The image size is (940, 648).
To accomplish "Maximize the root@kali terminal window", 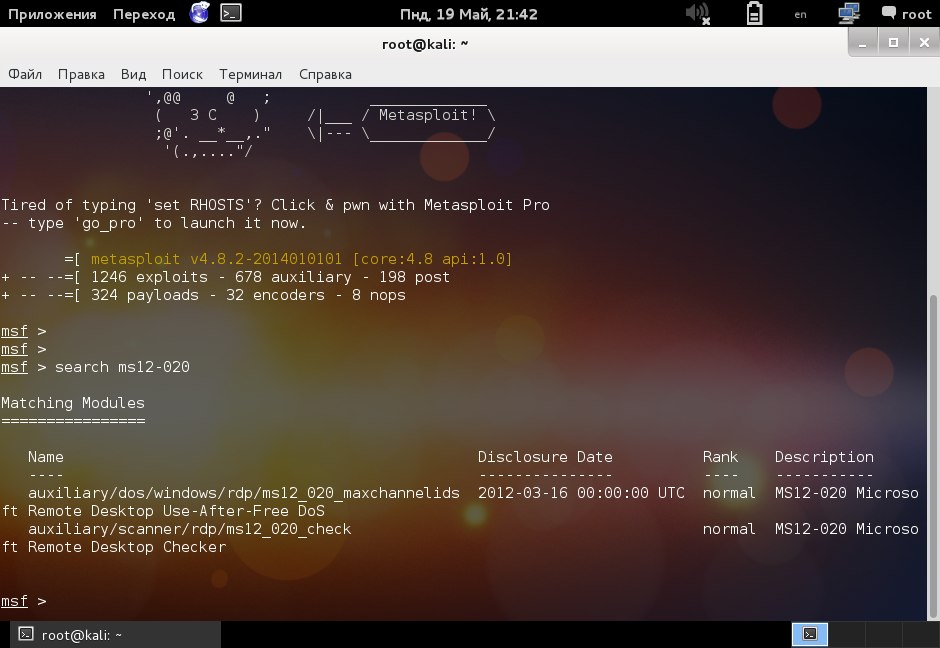I will [x=893, y=43].
